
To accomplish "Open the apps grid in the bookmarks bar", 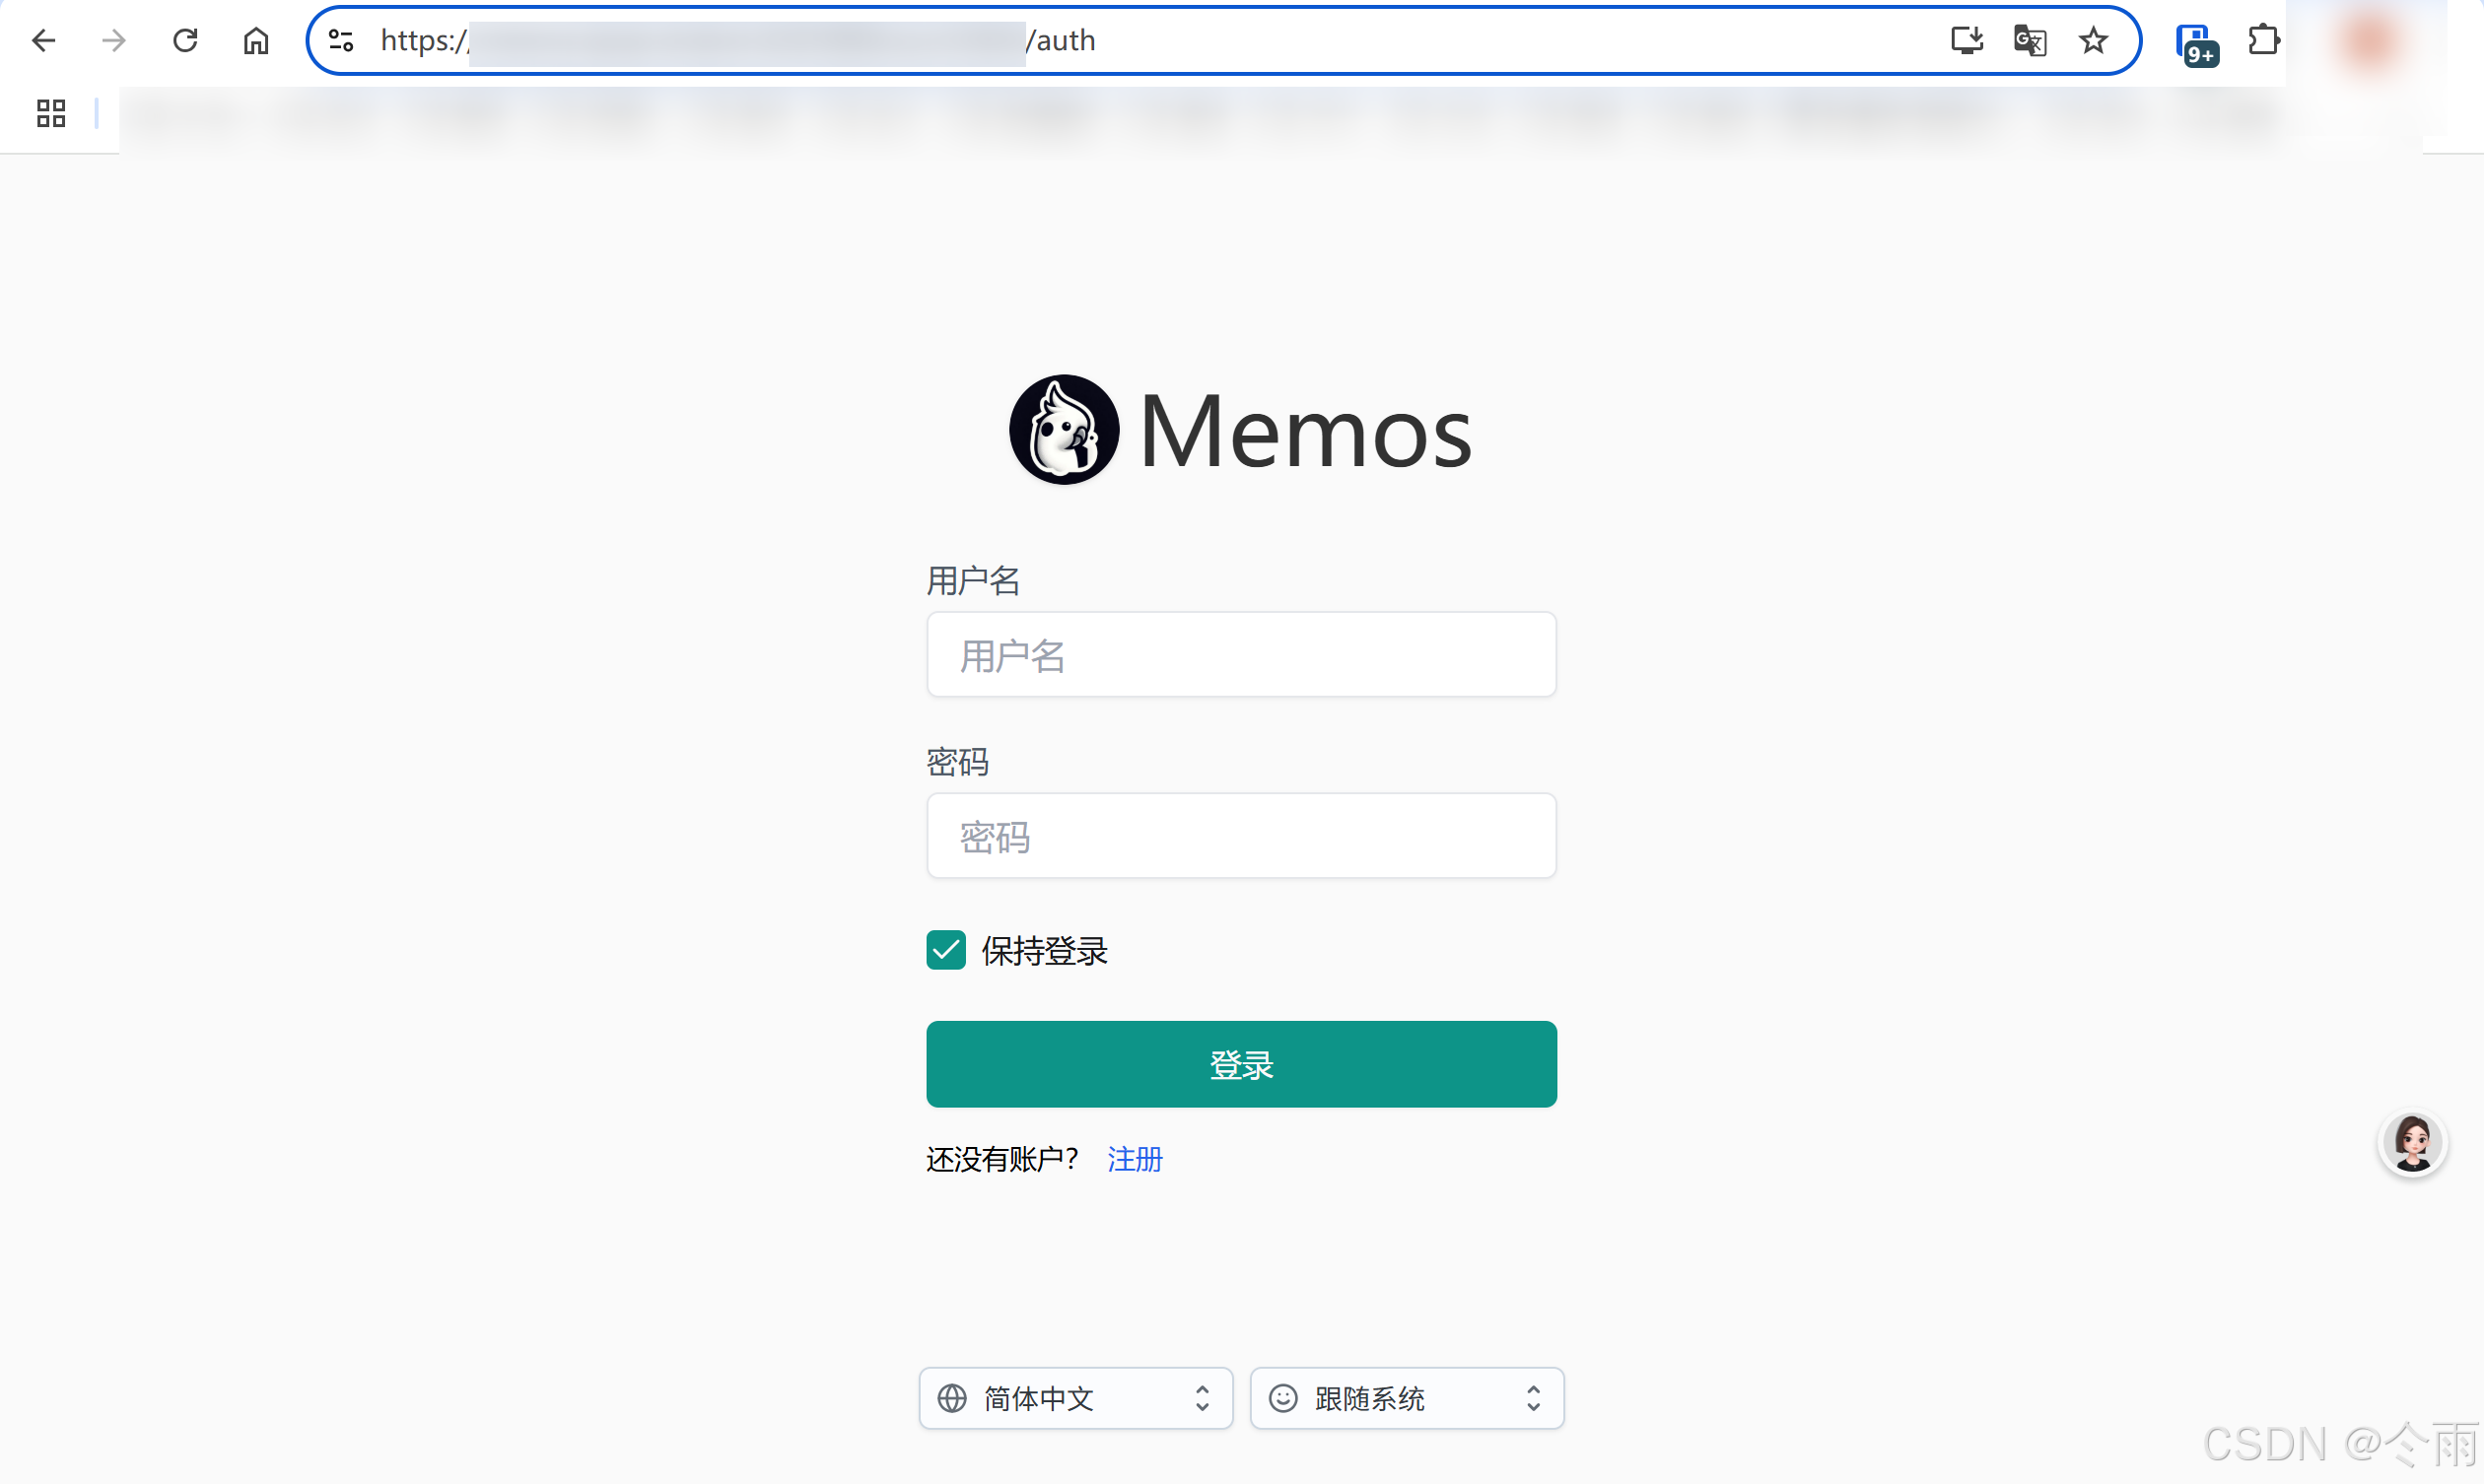I will (51, 113).
